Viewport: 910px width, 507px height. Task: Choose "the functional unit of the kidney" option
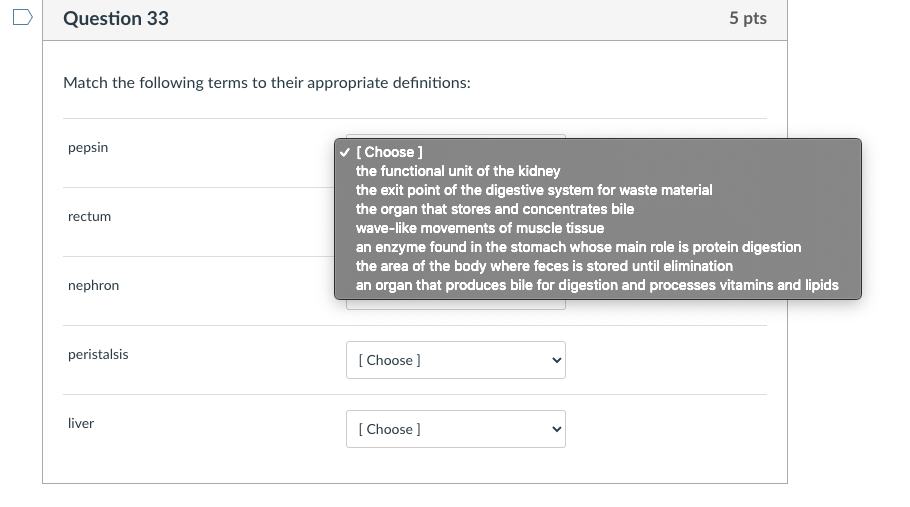pyautogui.click(x=458, y=171)
